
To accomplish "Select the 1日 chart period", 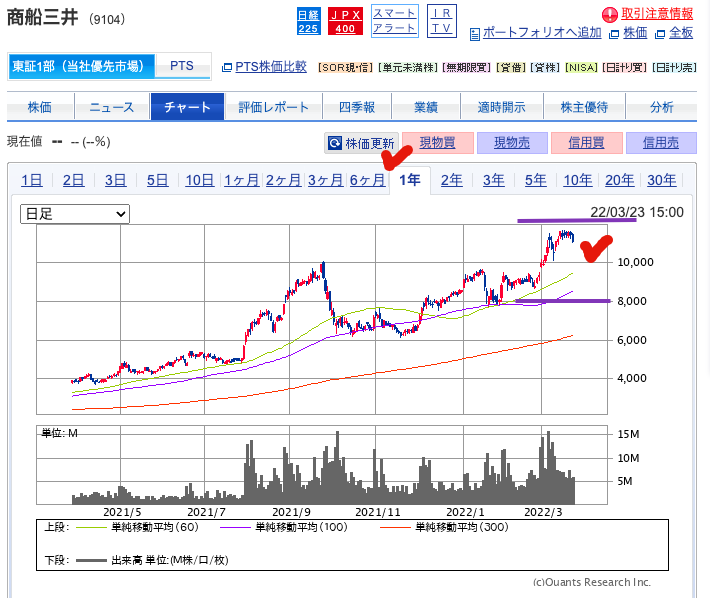I will pos(32,180).
